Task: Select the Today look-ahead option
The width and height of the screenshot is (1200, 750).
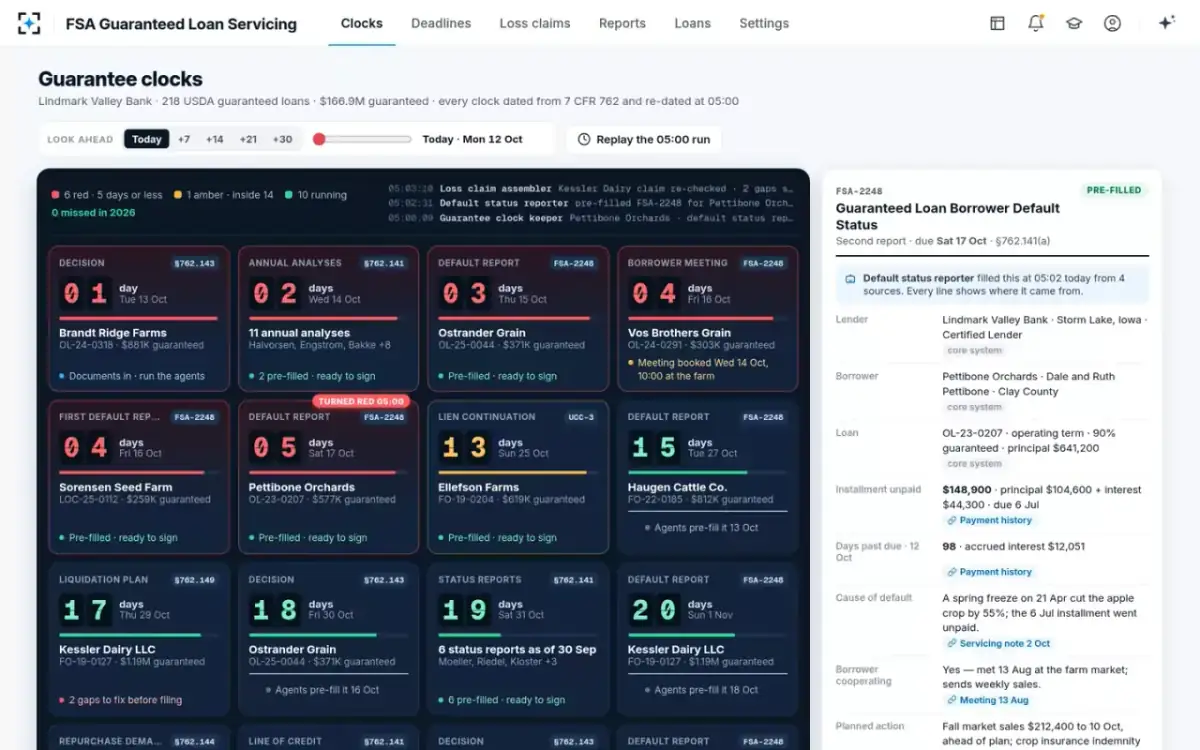Action: click(147, 139)
